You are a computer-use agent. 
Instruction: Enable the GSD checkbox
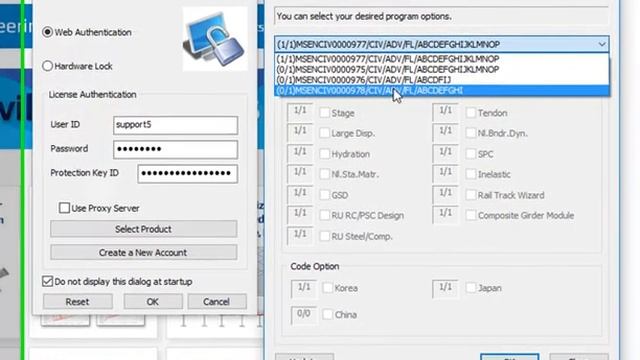coord(324,195)
